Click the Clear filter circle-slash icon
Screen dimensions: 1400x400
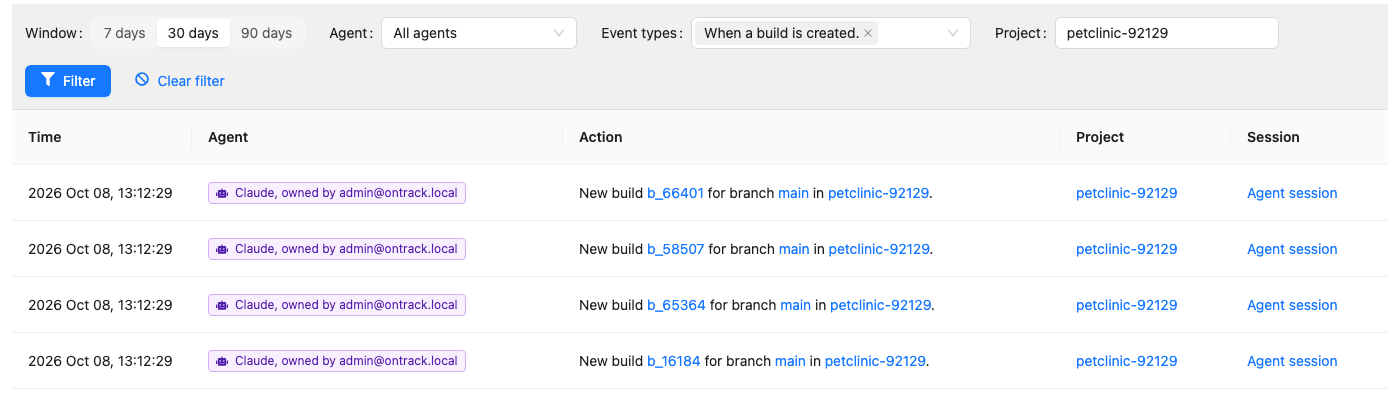pyautogui.click(x=142, y=80)
